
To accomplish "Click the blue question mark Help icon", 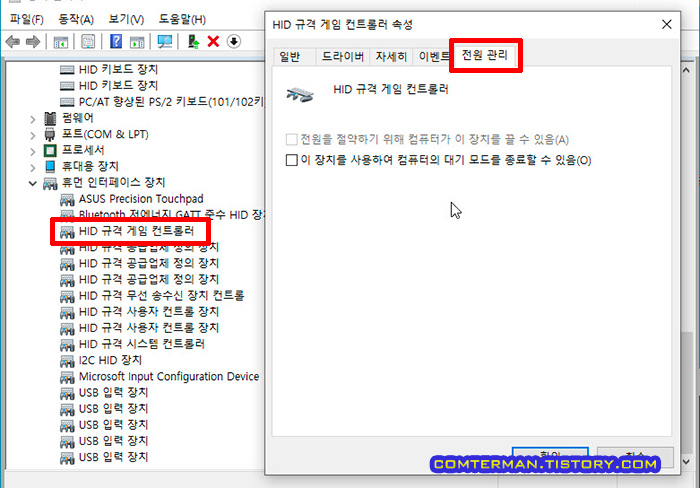I will pos(116,42).
